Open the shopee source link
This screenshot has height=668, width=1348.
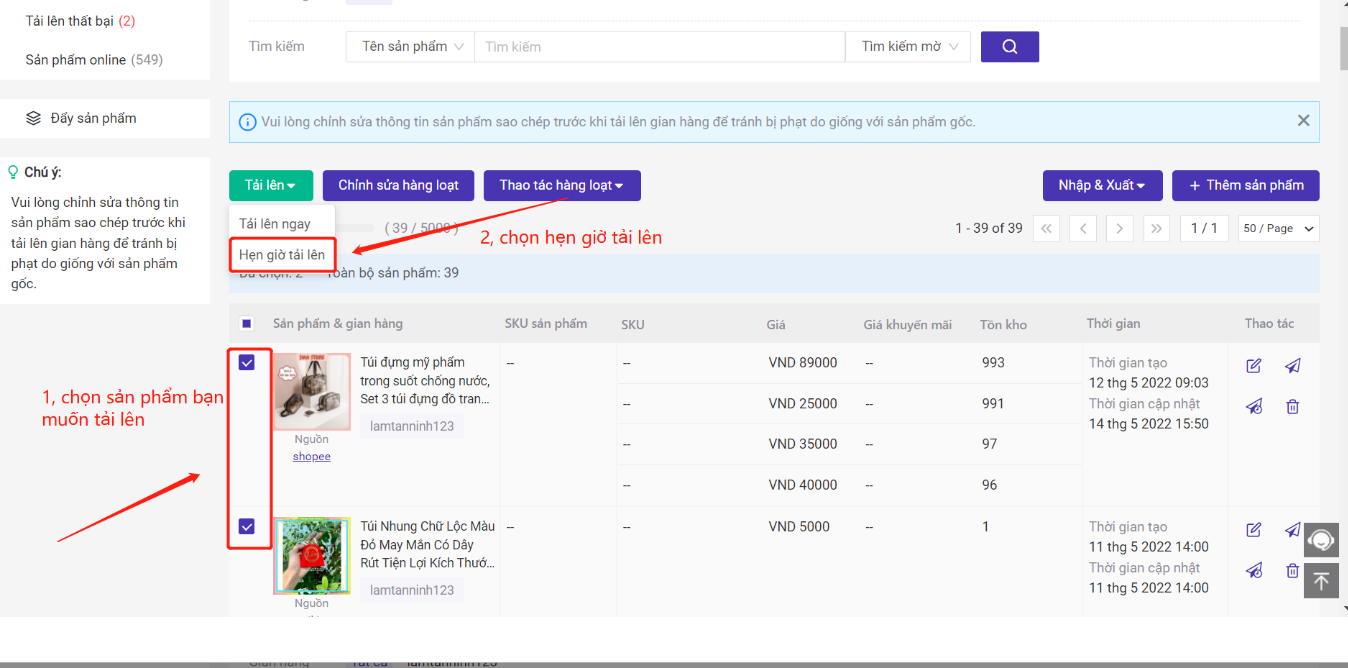[x=312, y=457]
